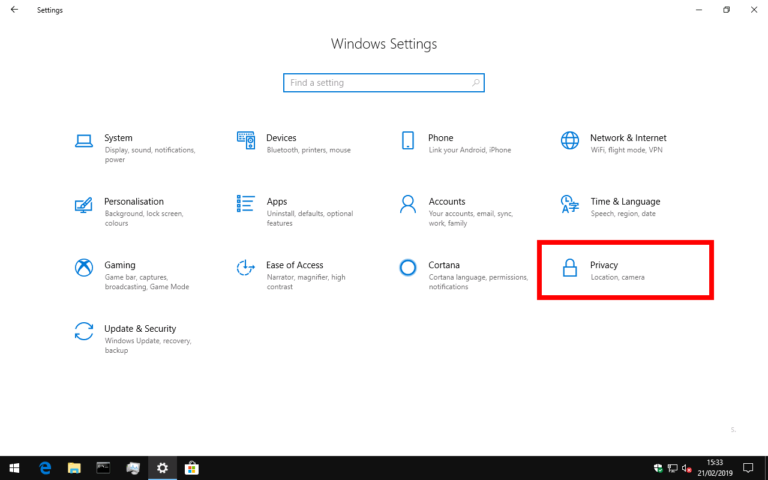Click the muted volume tray icon
Image resolution: width=768 pixels, height=480 pixels.
(687, 469)
